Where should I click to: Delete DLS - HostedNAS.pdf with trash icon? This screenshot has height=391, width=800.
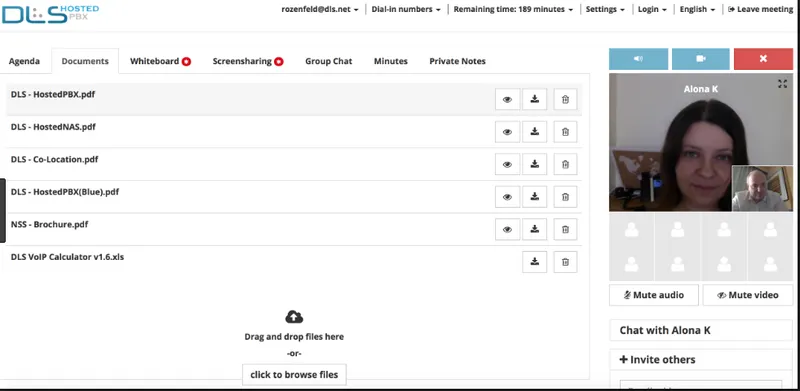[x=565, y=132]
